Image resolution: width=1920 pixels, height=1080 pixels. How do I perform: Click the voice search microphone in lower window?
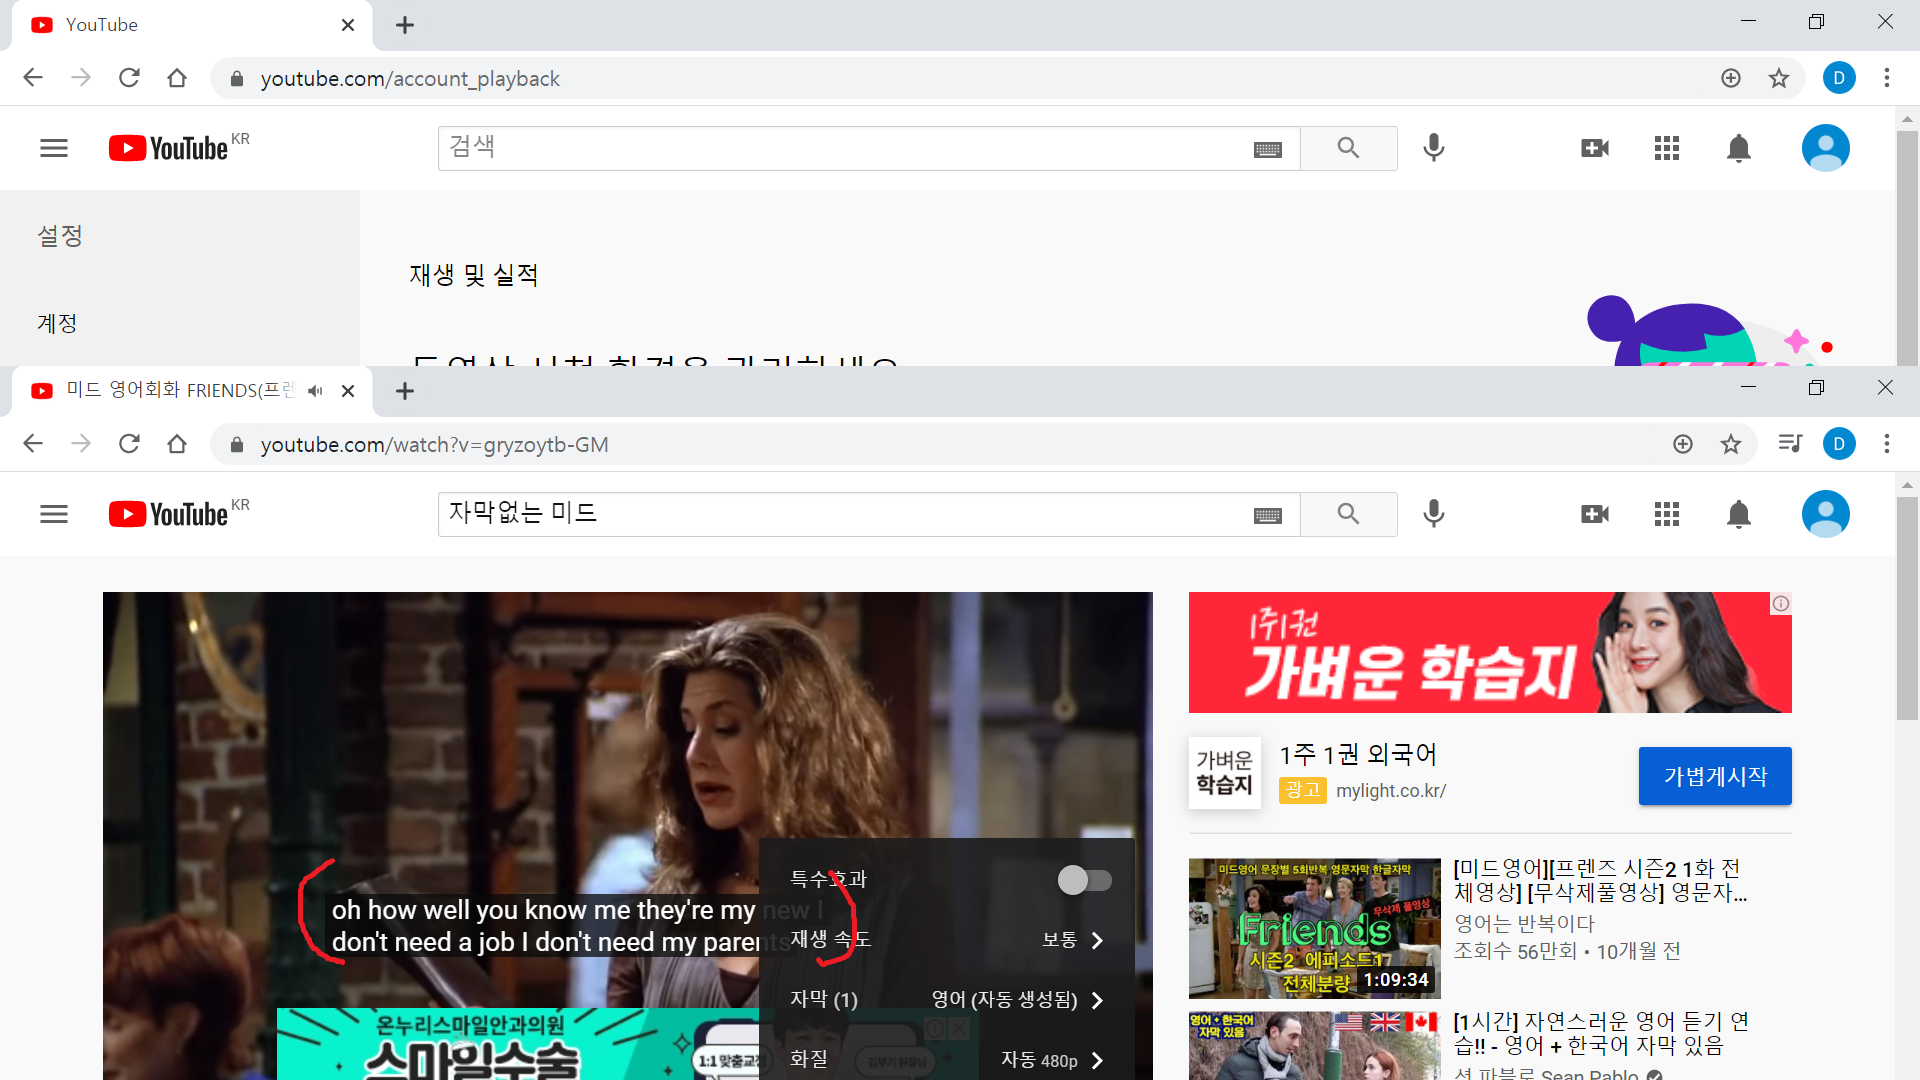pyautogui.click(x=1433, y=514)
